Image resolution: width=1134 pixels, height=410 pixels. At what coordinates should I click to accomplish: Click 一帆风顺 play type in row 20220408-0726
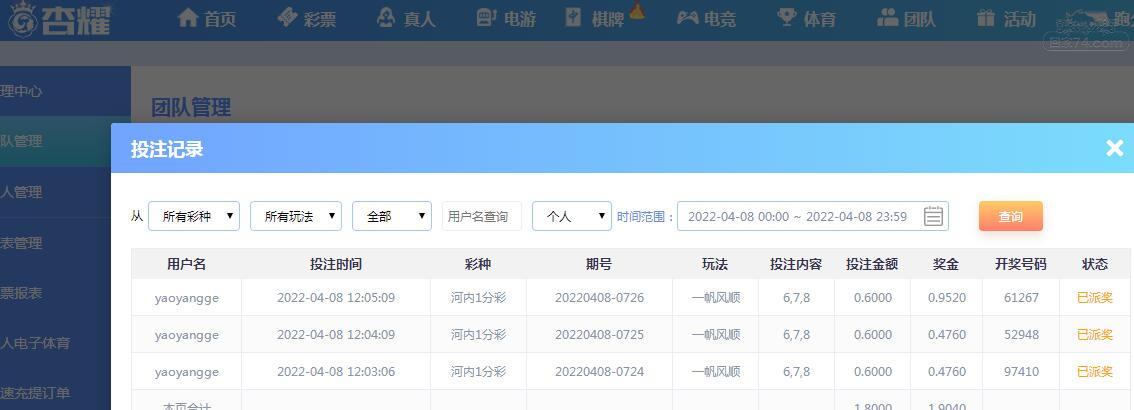coord(715,298)
